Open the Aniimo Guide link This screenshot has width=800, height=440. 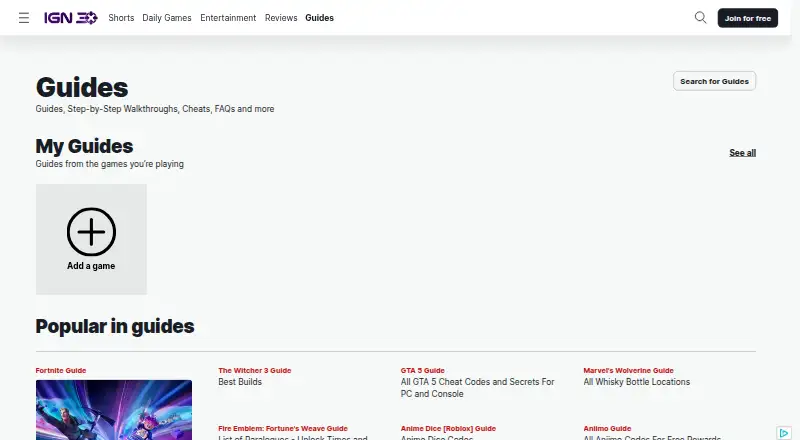(x=607, y=429)
